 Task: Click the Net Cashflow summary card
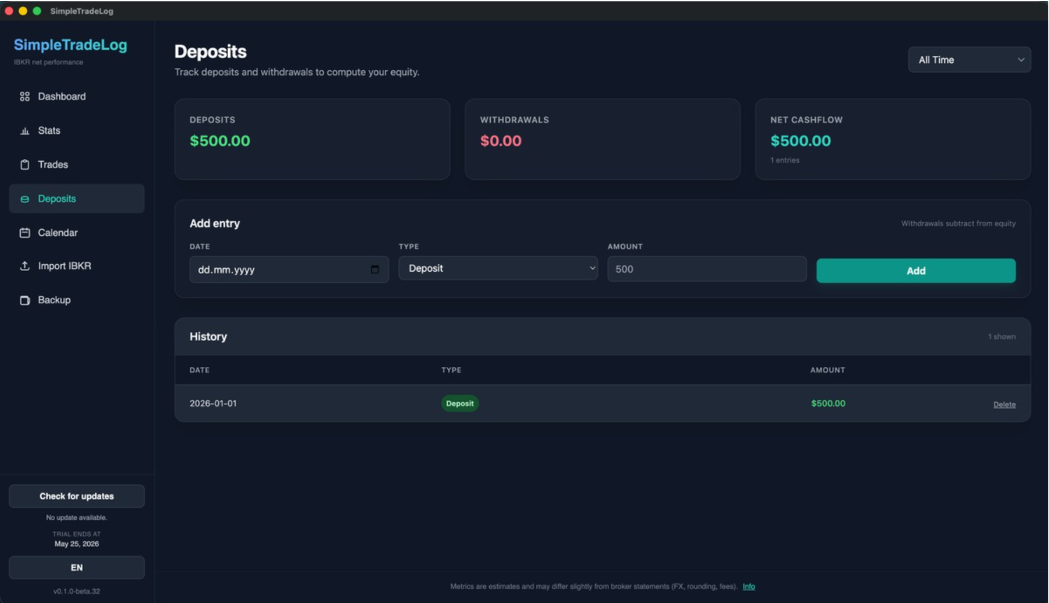click(893, 139)
